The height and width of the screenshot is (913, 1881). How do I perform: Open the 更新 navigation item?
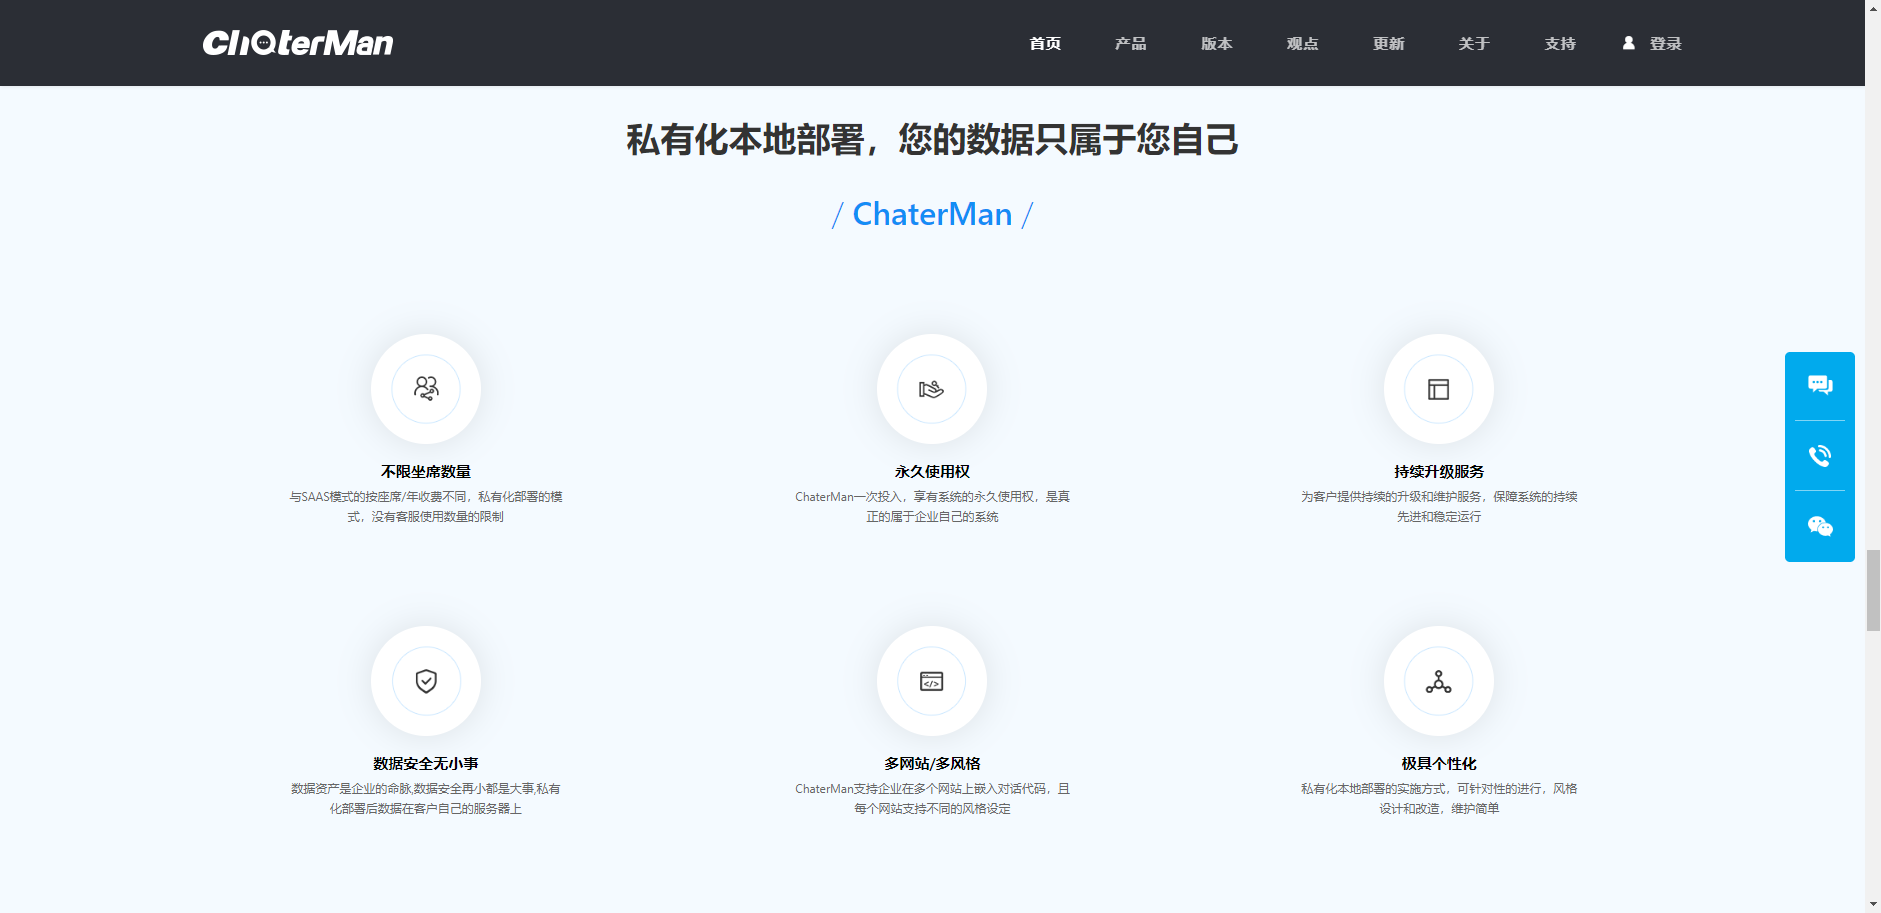pos(1388,43)
